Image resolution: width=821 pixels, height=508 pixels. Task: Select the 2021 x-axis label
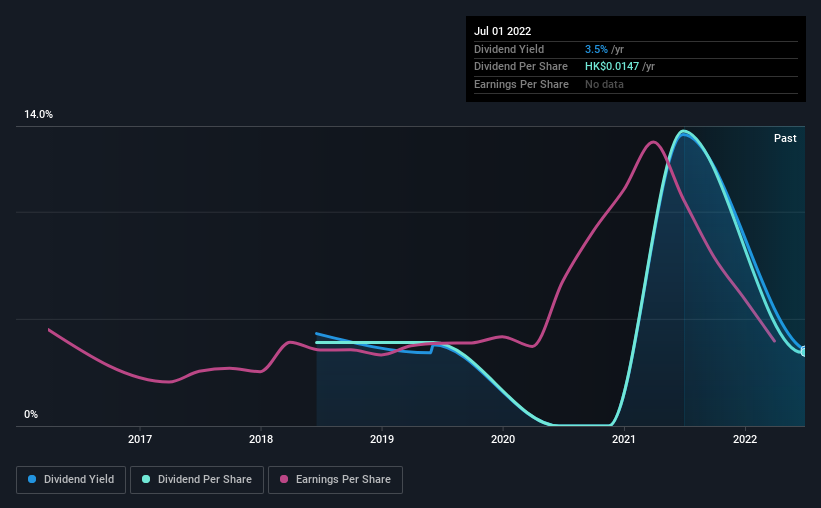(x=624, y=439)
